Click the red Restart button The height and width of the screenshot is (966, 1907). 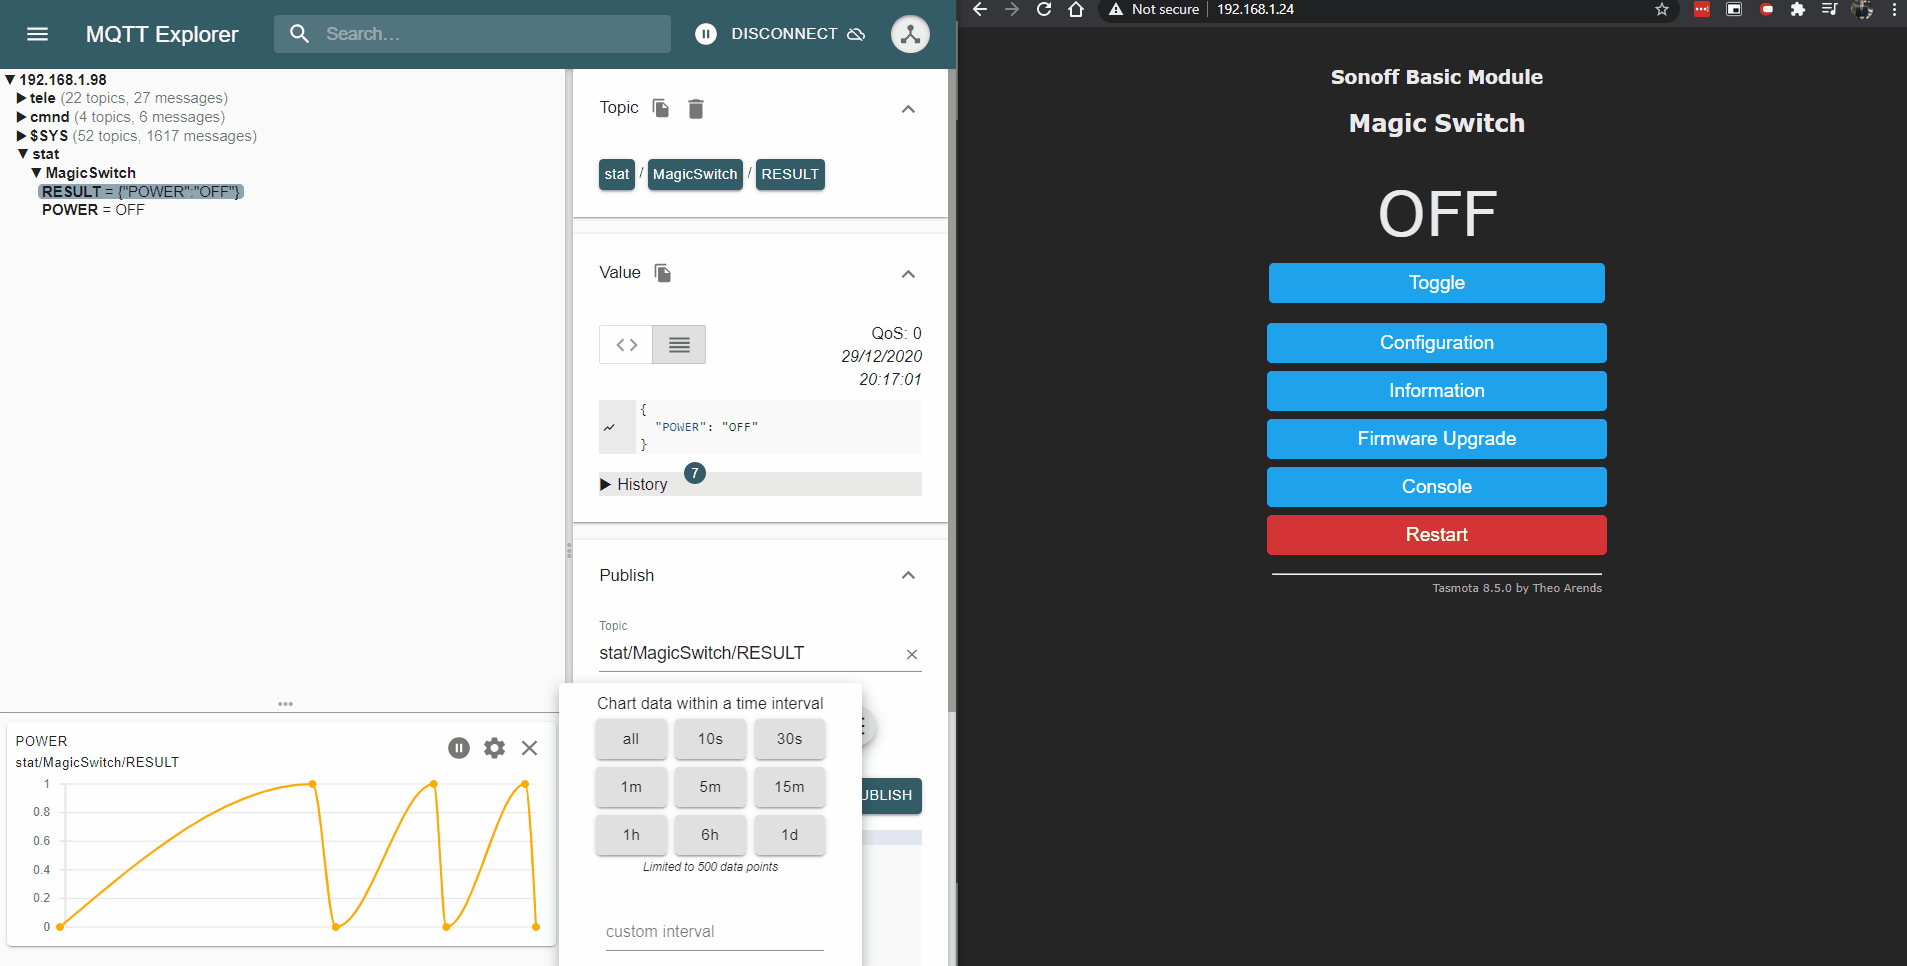[x=1436, y=534]
